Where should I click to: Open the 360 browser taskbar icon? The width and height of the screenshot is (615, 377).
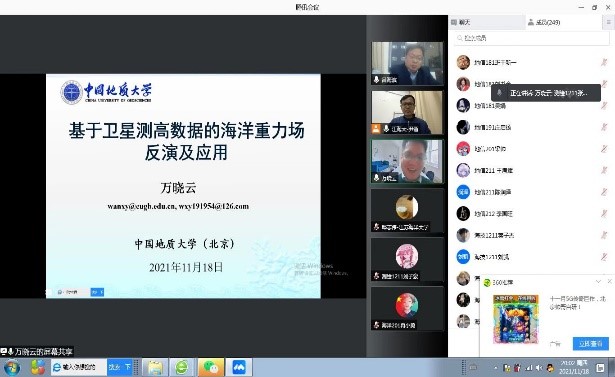[x=182, y=368]
